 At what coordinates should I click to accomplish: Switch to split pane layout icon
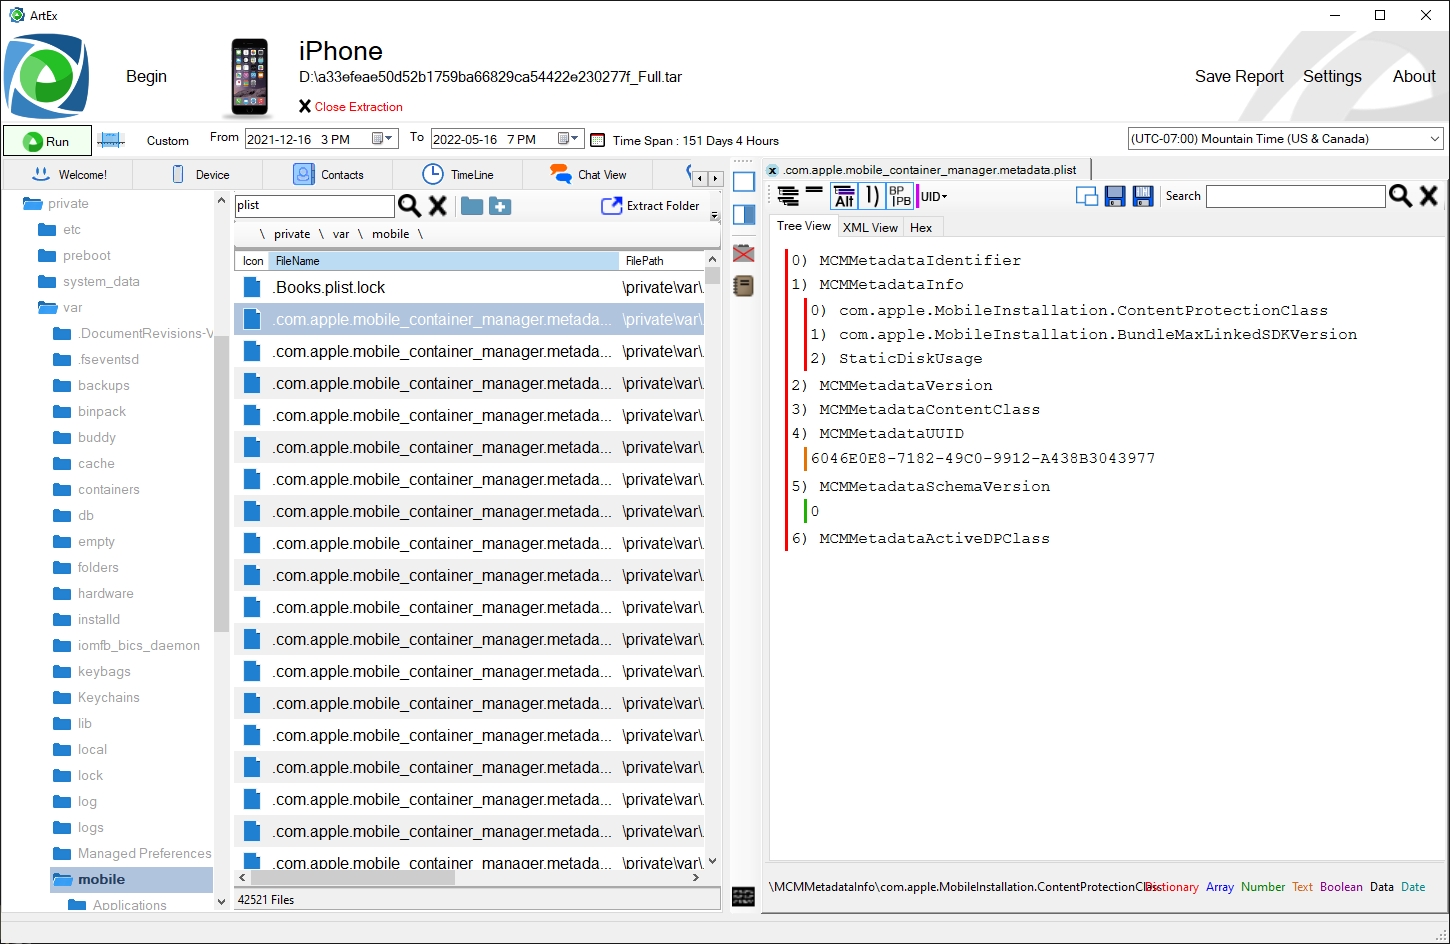[x=744, y=214]
